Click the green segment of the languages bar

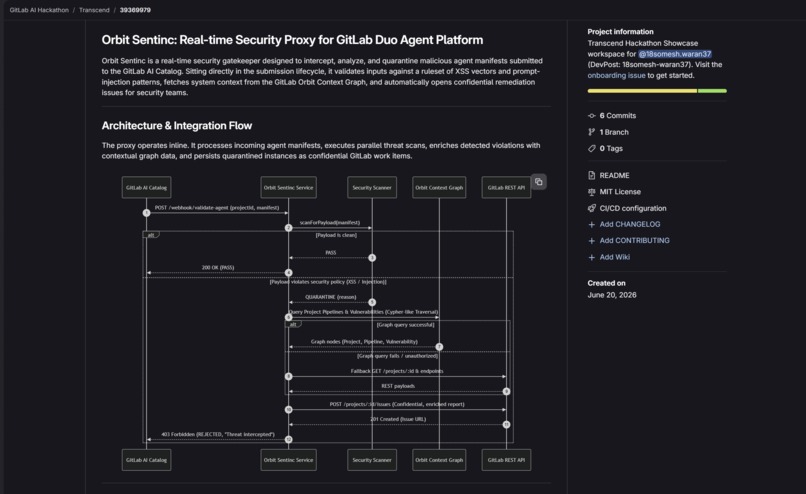[712, 91]
